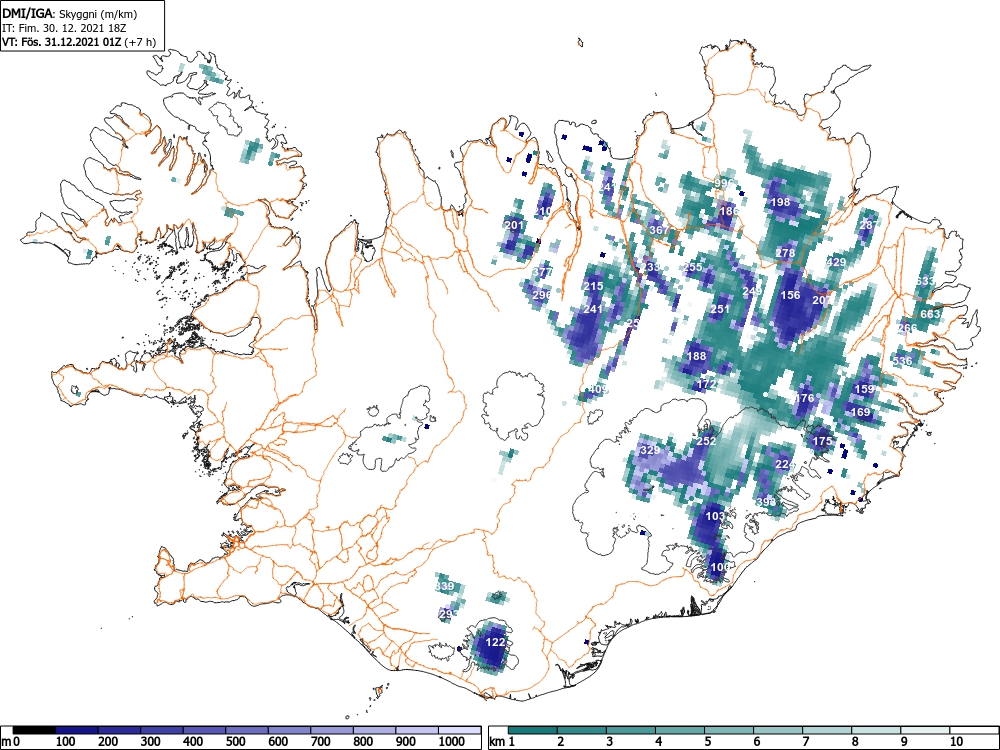Image resolution: width=1000 pixels, height=750 pixels.
Task: Click the 409 visibility value on the map
Action: pyautogui.click(x=598, y=389)
